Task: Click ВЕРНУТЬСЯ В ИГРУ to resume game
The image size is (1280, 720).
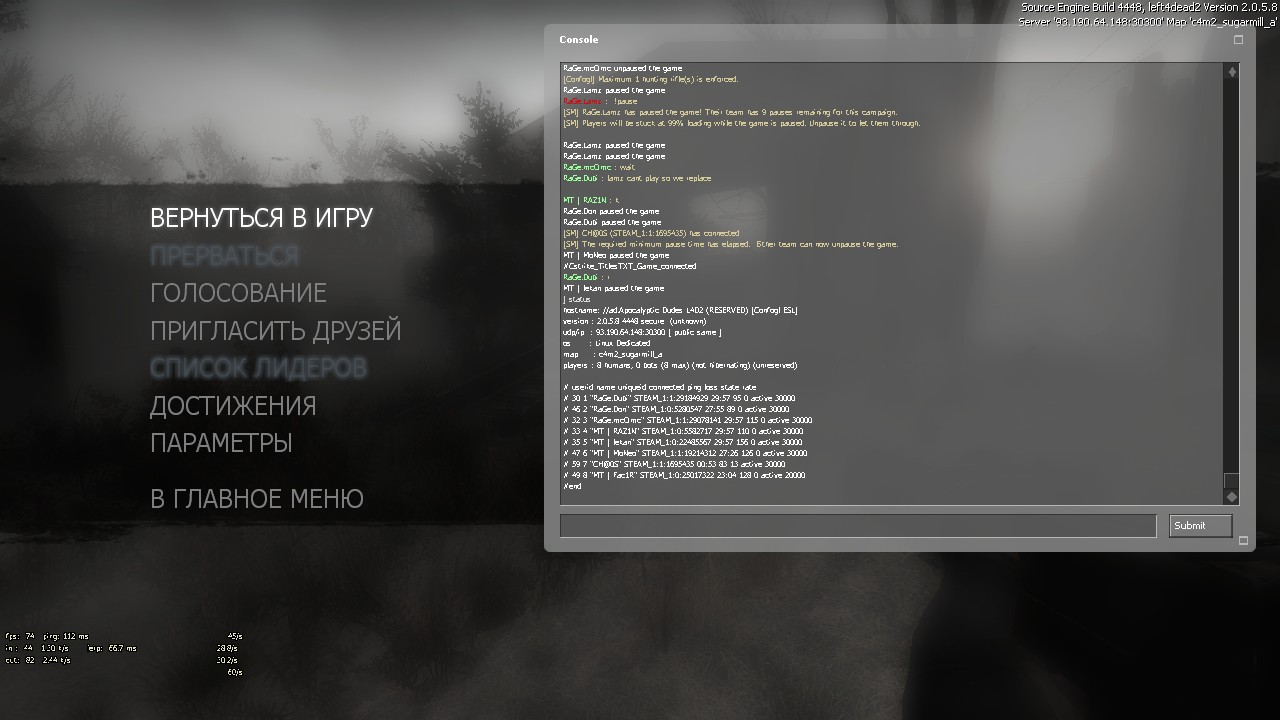Action: pos(261,218)
